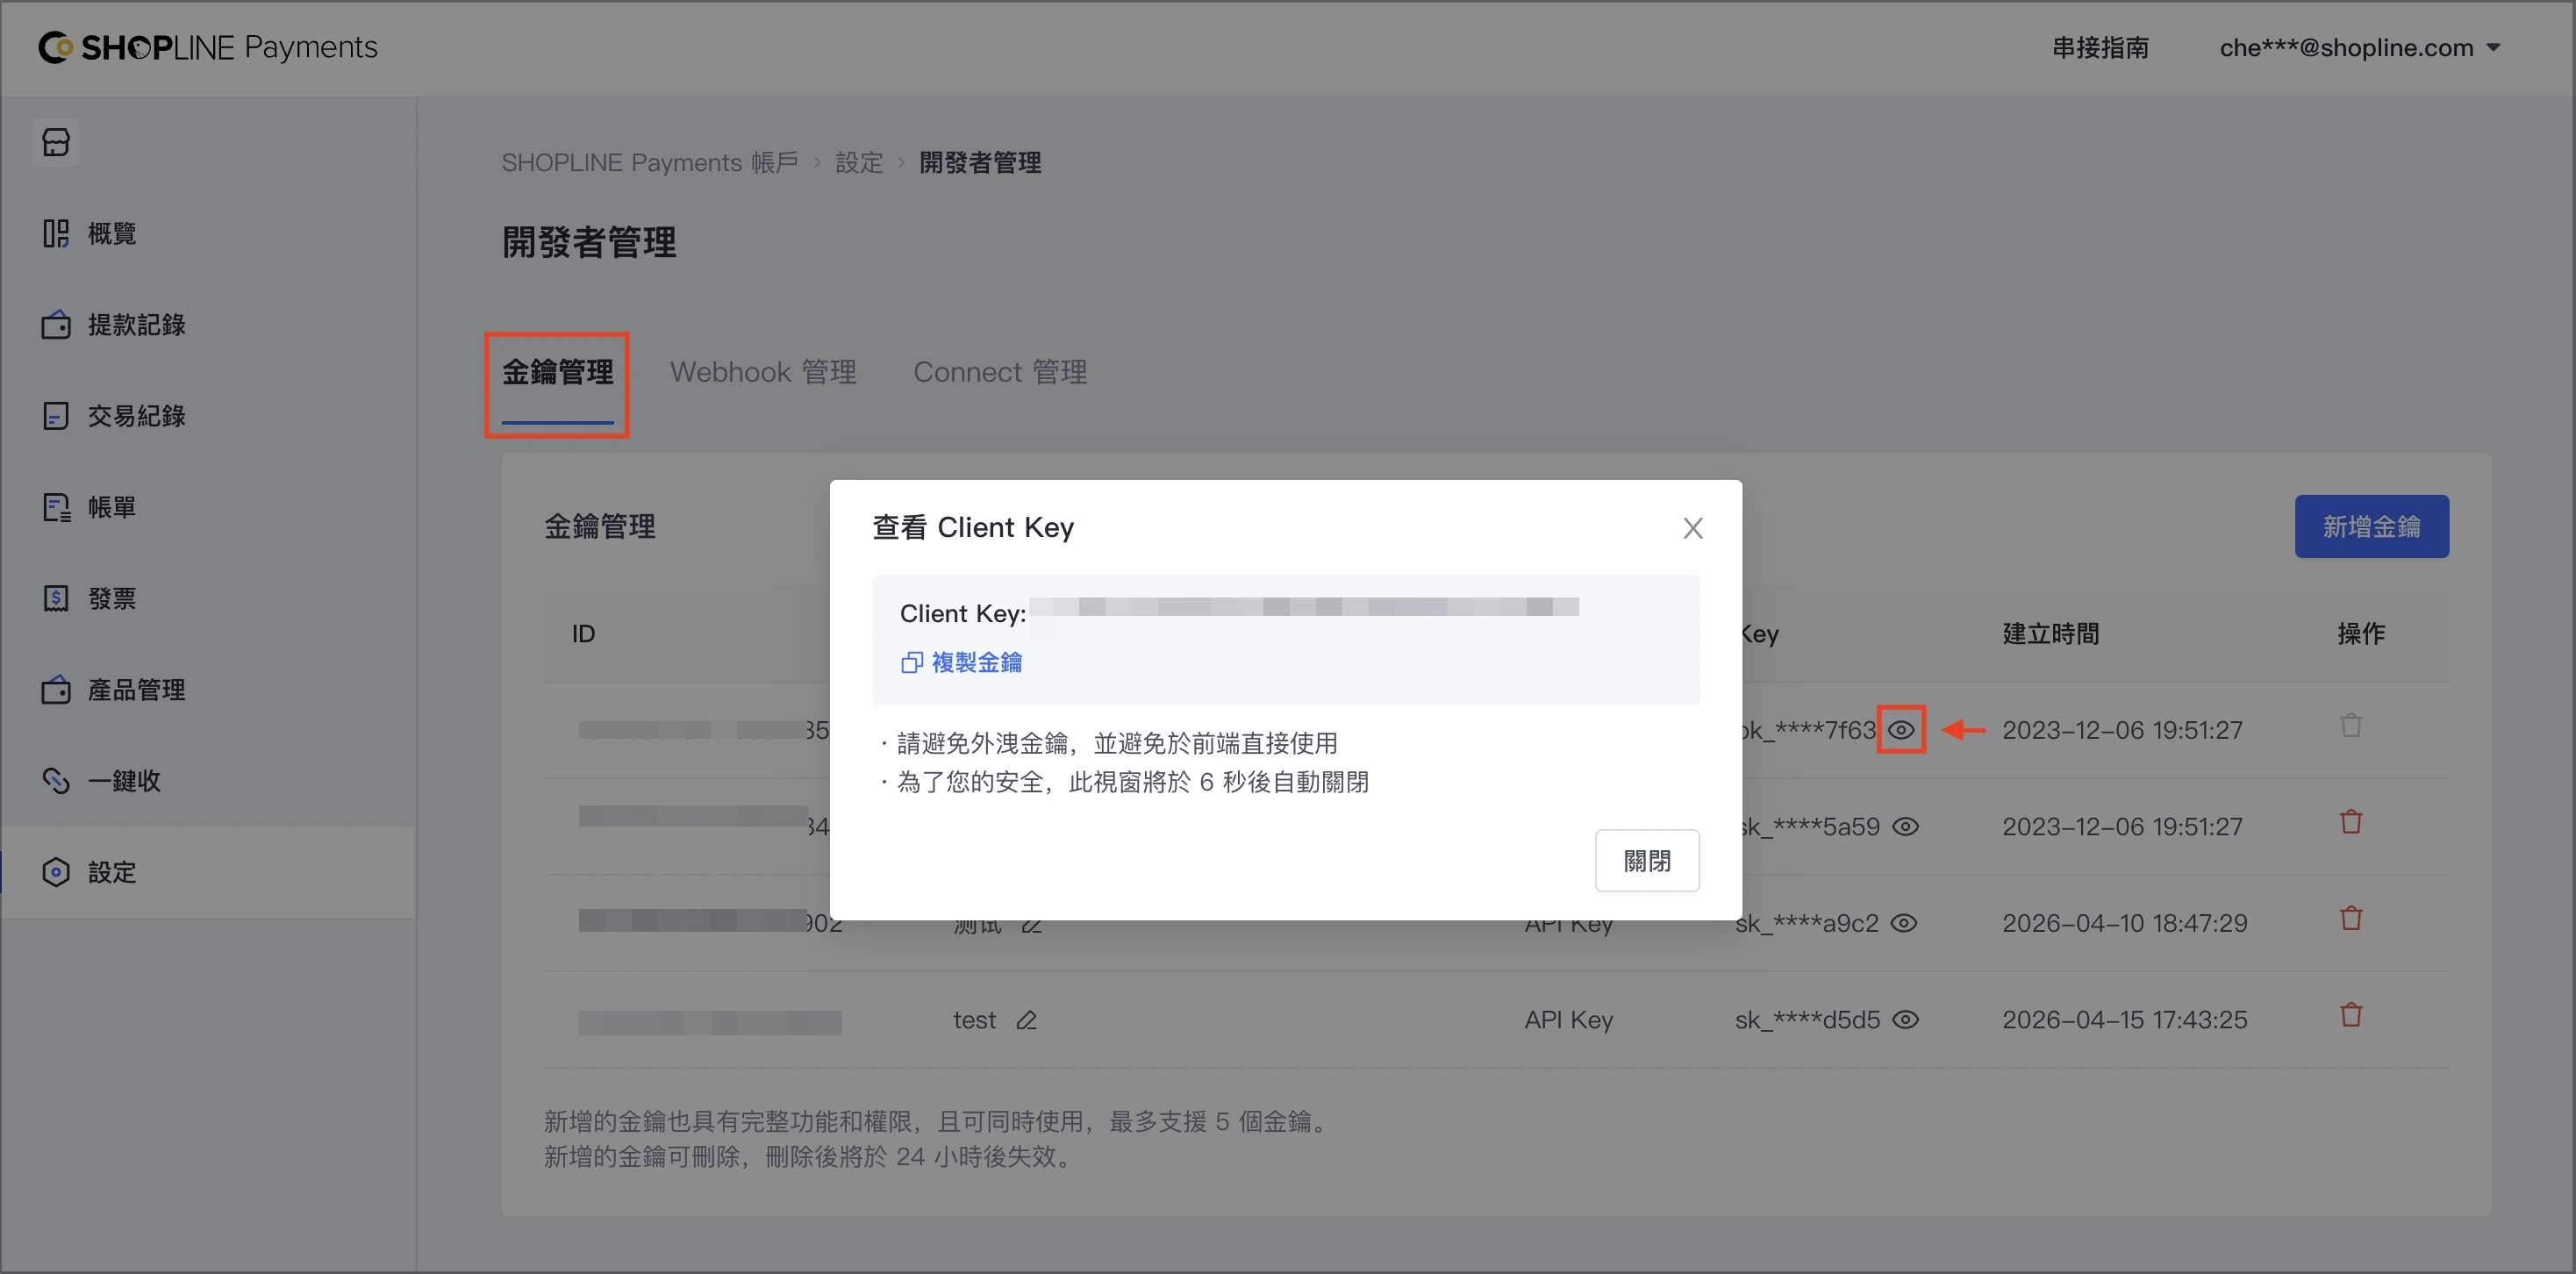The width and height of the screenshot is (2576, 1274).
Task: Click SHOPLINE Payments 帳戶 breadcrumb
Action: click(x=649, y=162)
